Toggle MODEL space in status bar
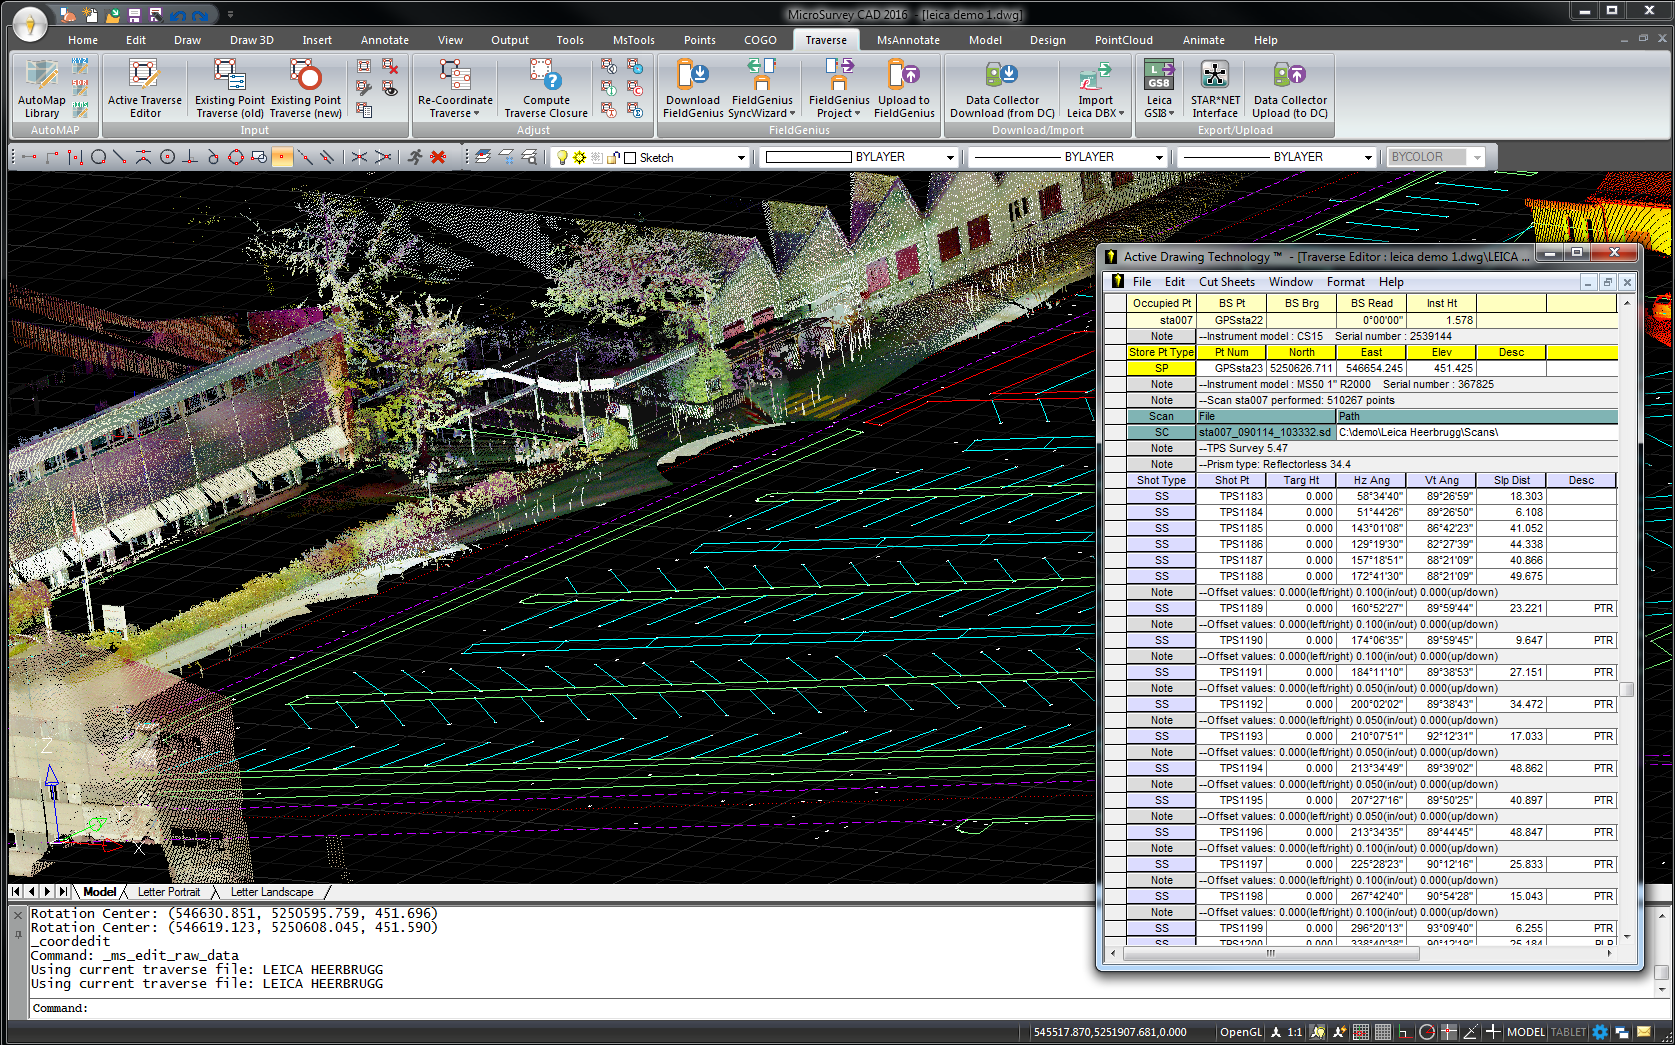The width and height of the screenshot is (1675, 1045). click(x=1526, y=1032)
